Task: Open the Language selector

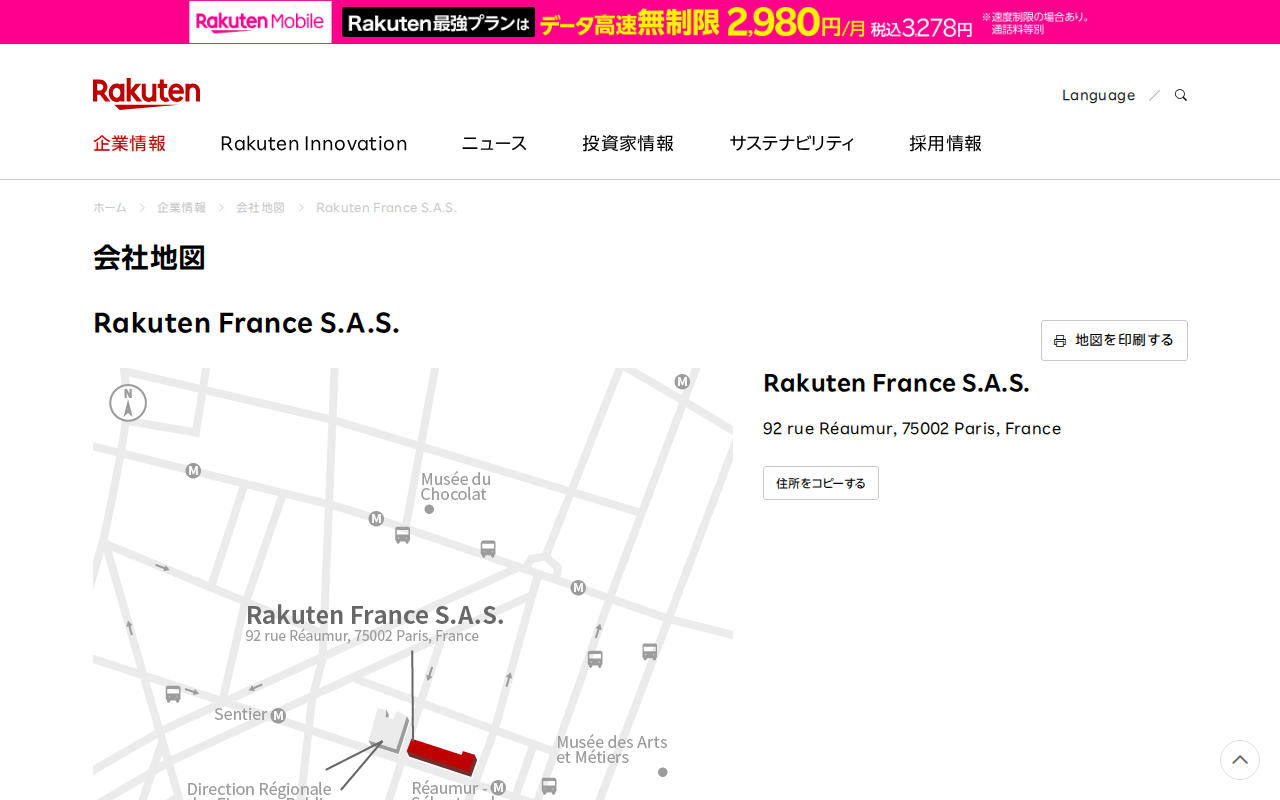Action: click(1098, 93)
